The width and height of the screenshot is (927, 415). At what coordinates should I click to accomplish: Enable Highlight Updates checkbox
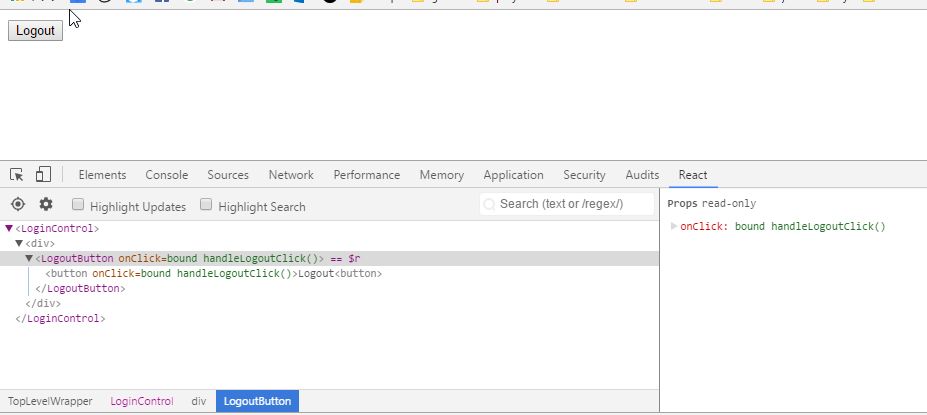(x=77, y=205)
